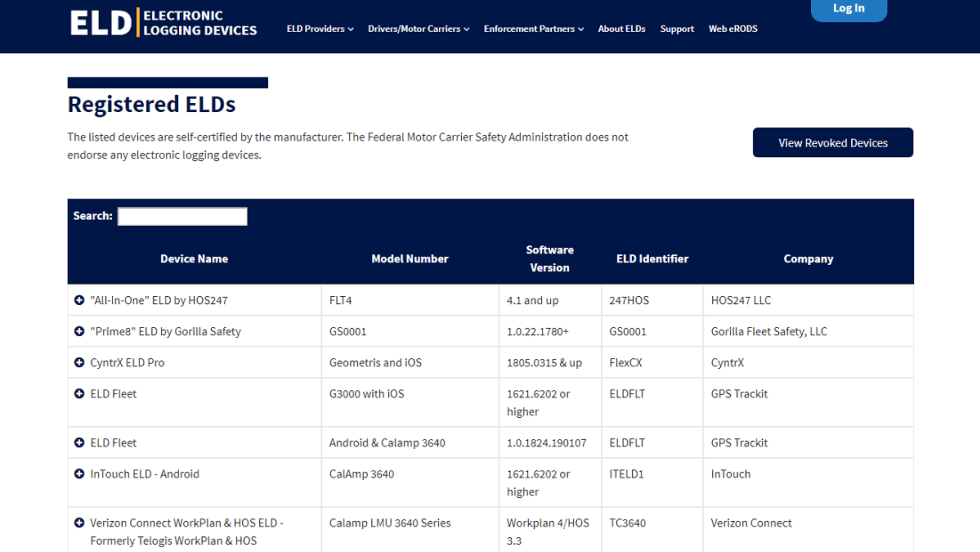Screen dimensions: 980x552
Task: Expand the "All-In-One" ELD by HOS247 row
Action: [x=79, y=300]
